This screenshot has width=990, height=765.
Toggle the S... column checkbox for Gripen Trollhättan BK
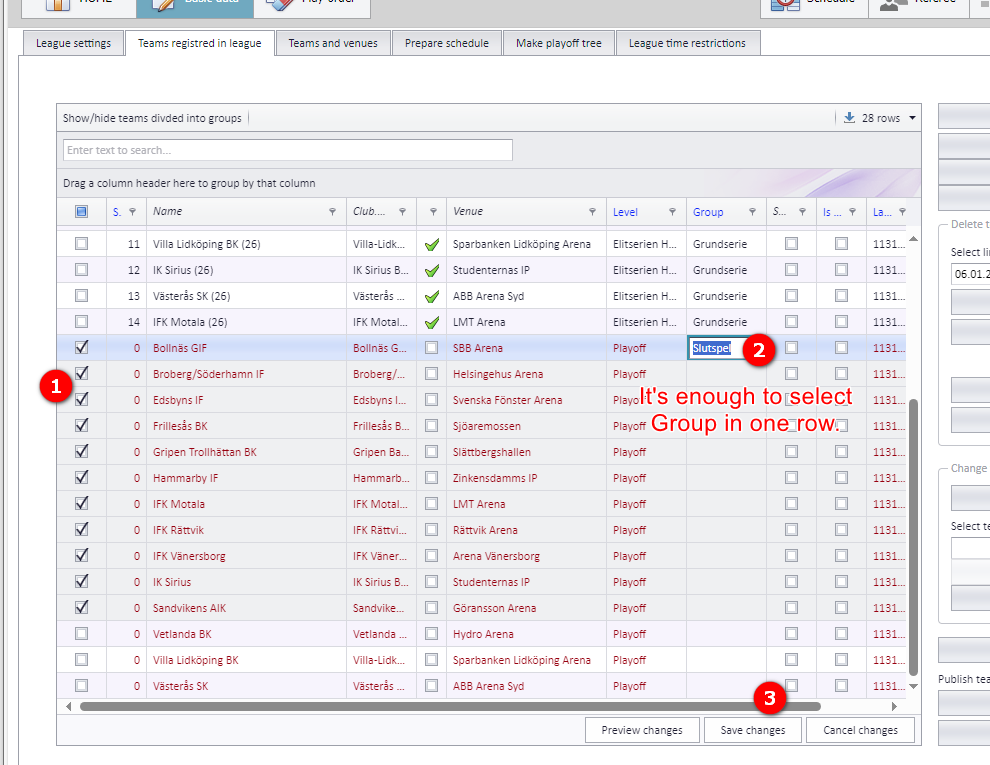[x=791, y=451]
